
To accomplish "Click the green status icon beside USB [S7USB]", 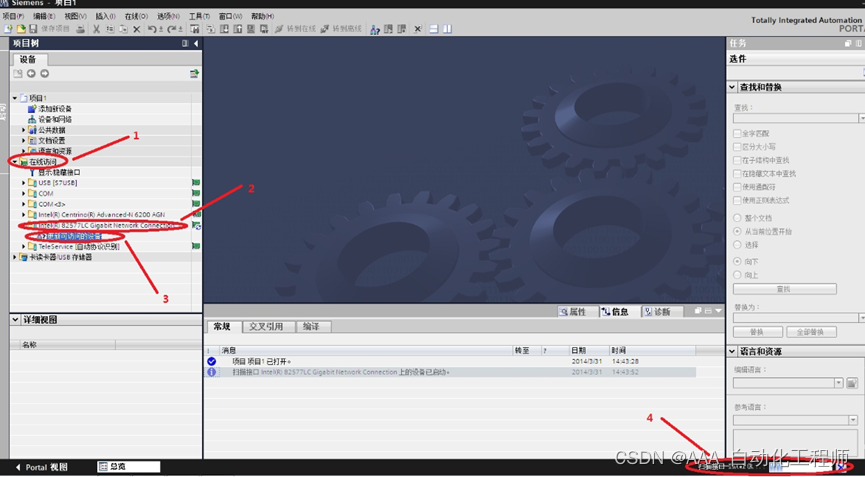I will pyautogui.click(x=195, y=183).
